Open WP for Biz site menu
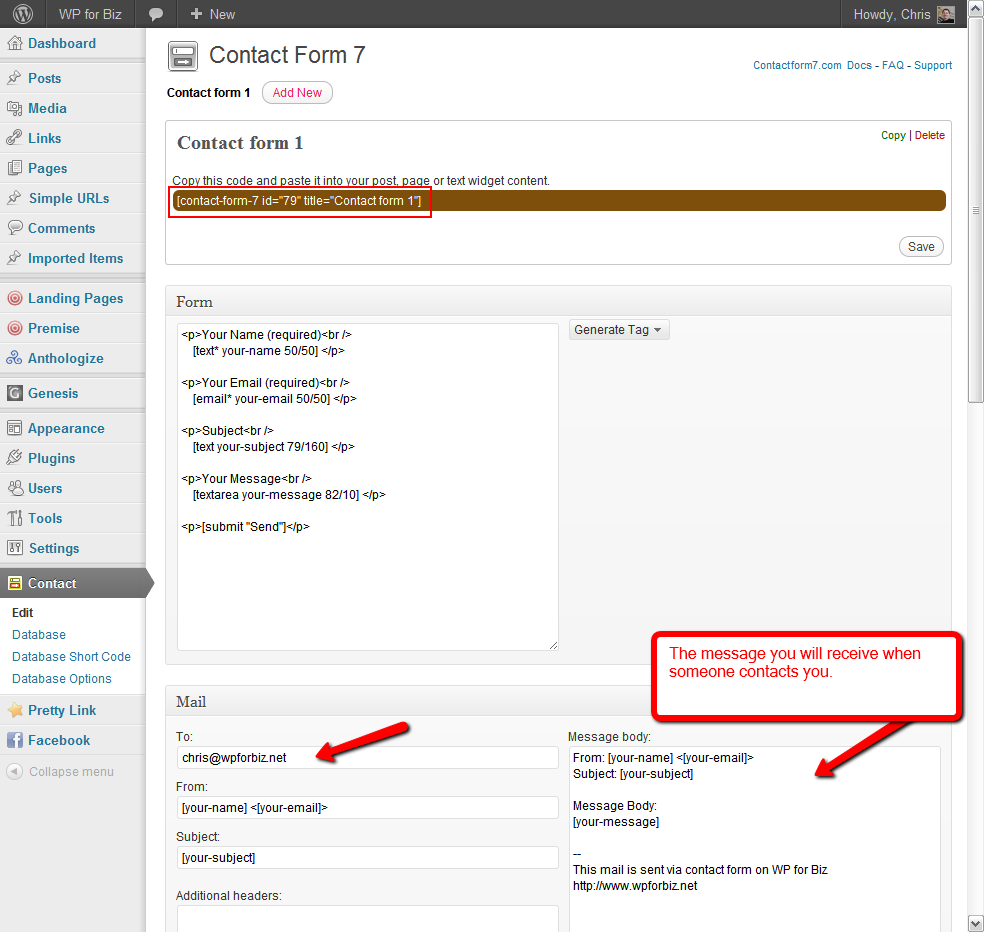The width and height of the screenshot is (984, 932). (90, 14)
